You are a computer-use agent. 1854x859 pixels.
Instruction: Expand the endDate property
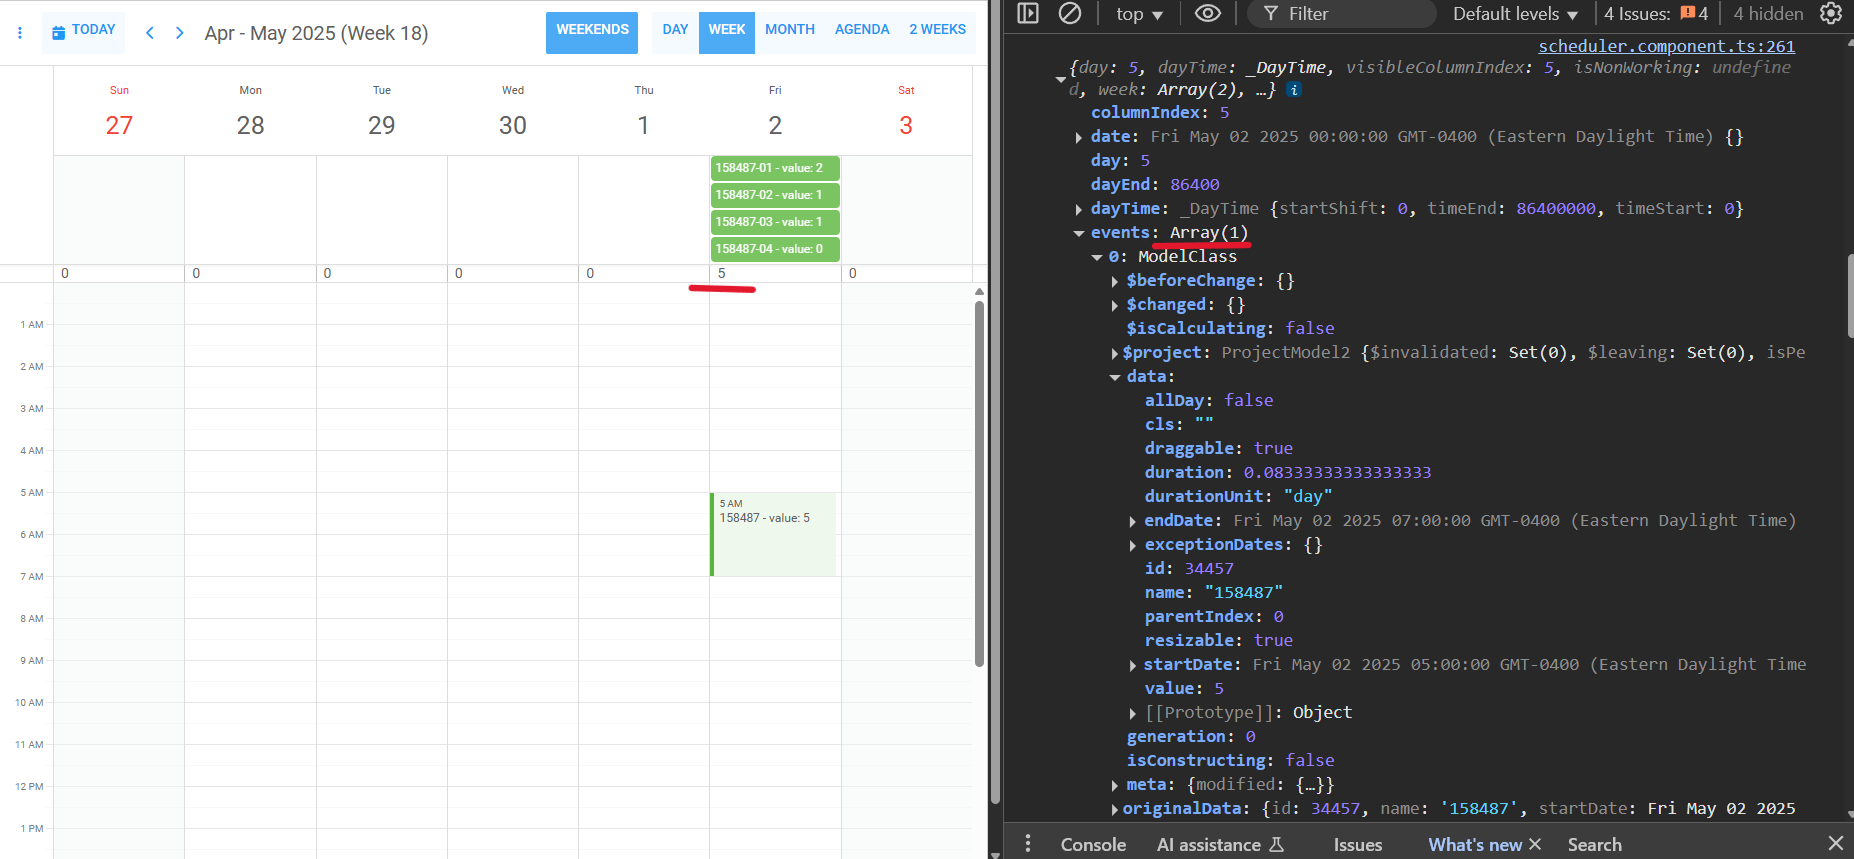[x=1133, y=521]
